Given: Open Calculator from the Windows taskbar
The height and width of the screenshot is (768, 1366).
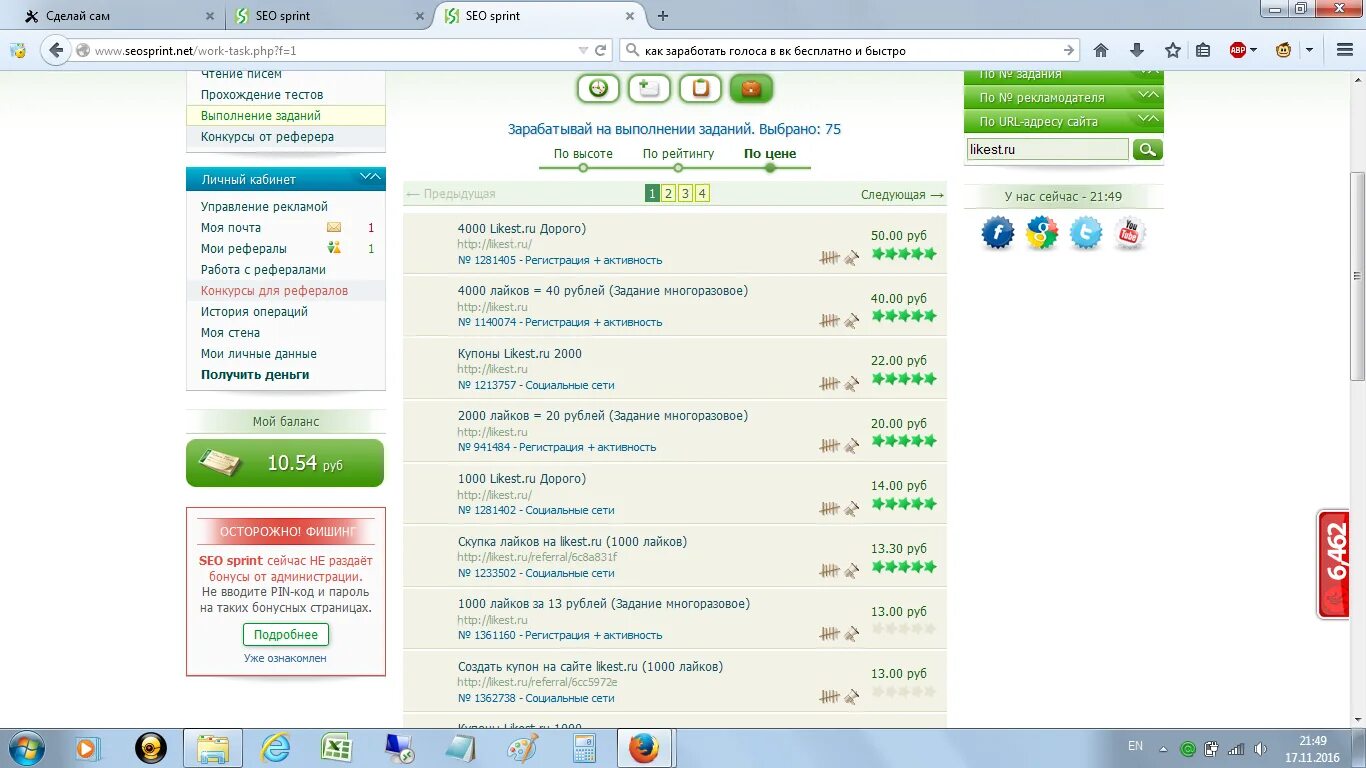Looking at the screenshot, I should pos(584,748).
